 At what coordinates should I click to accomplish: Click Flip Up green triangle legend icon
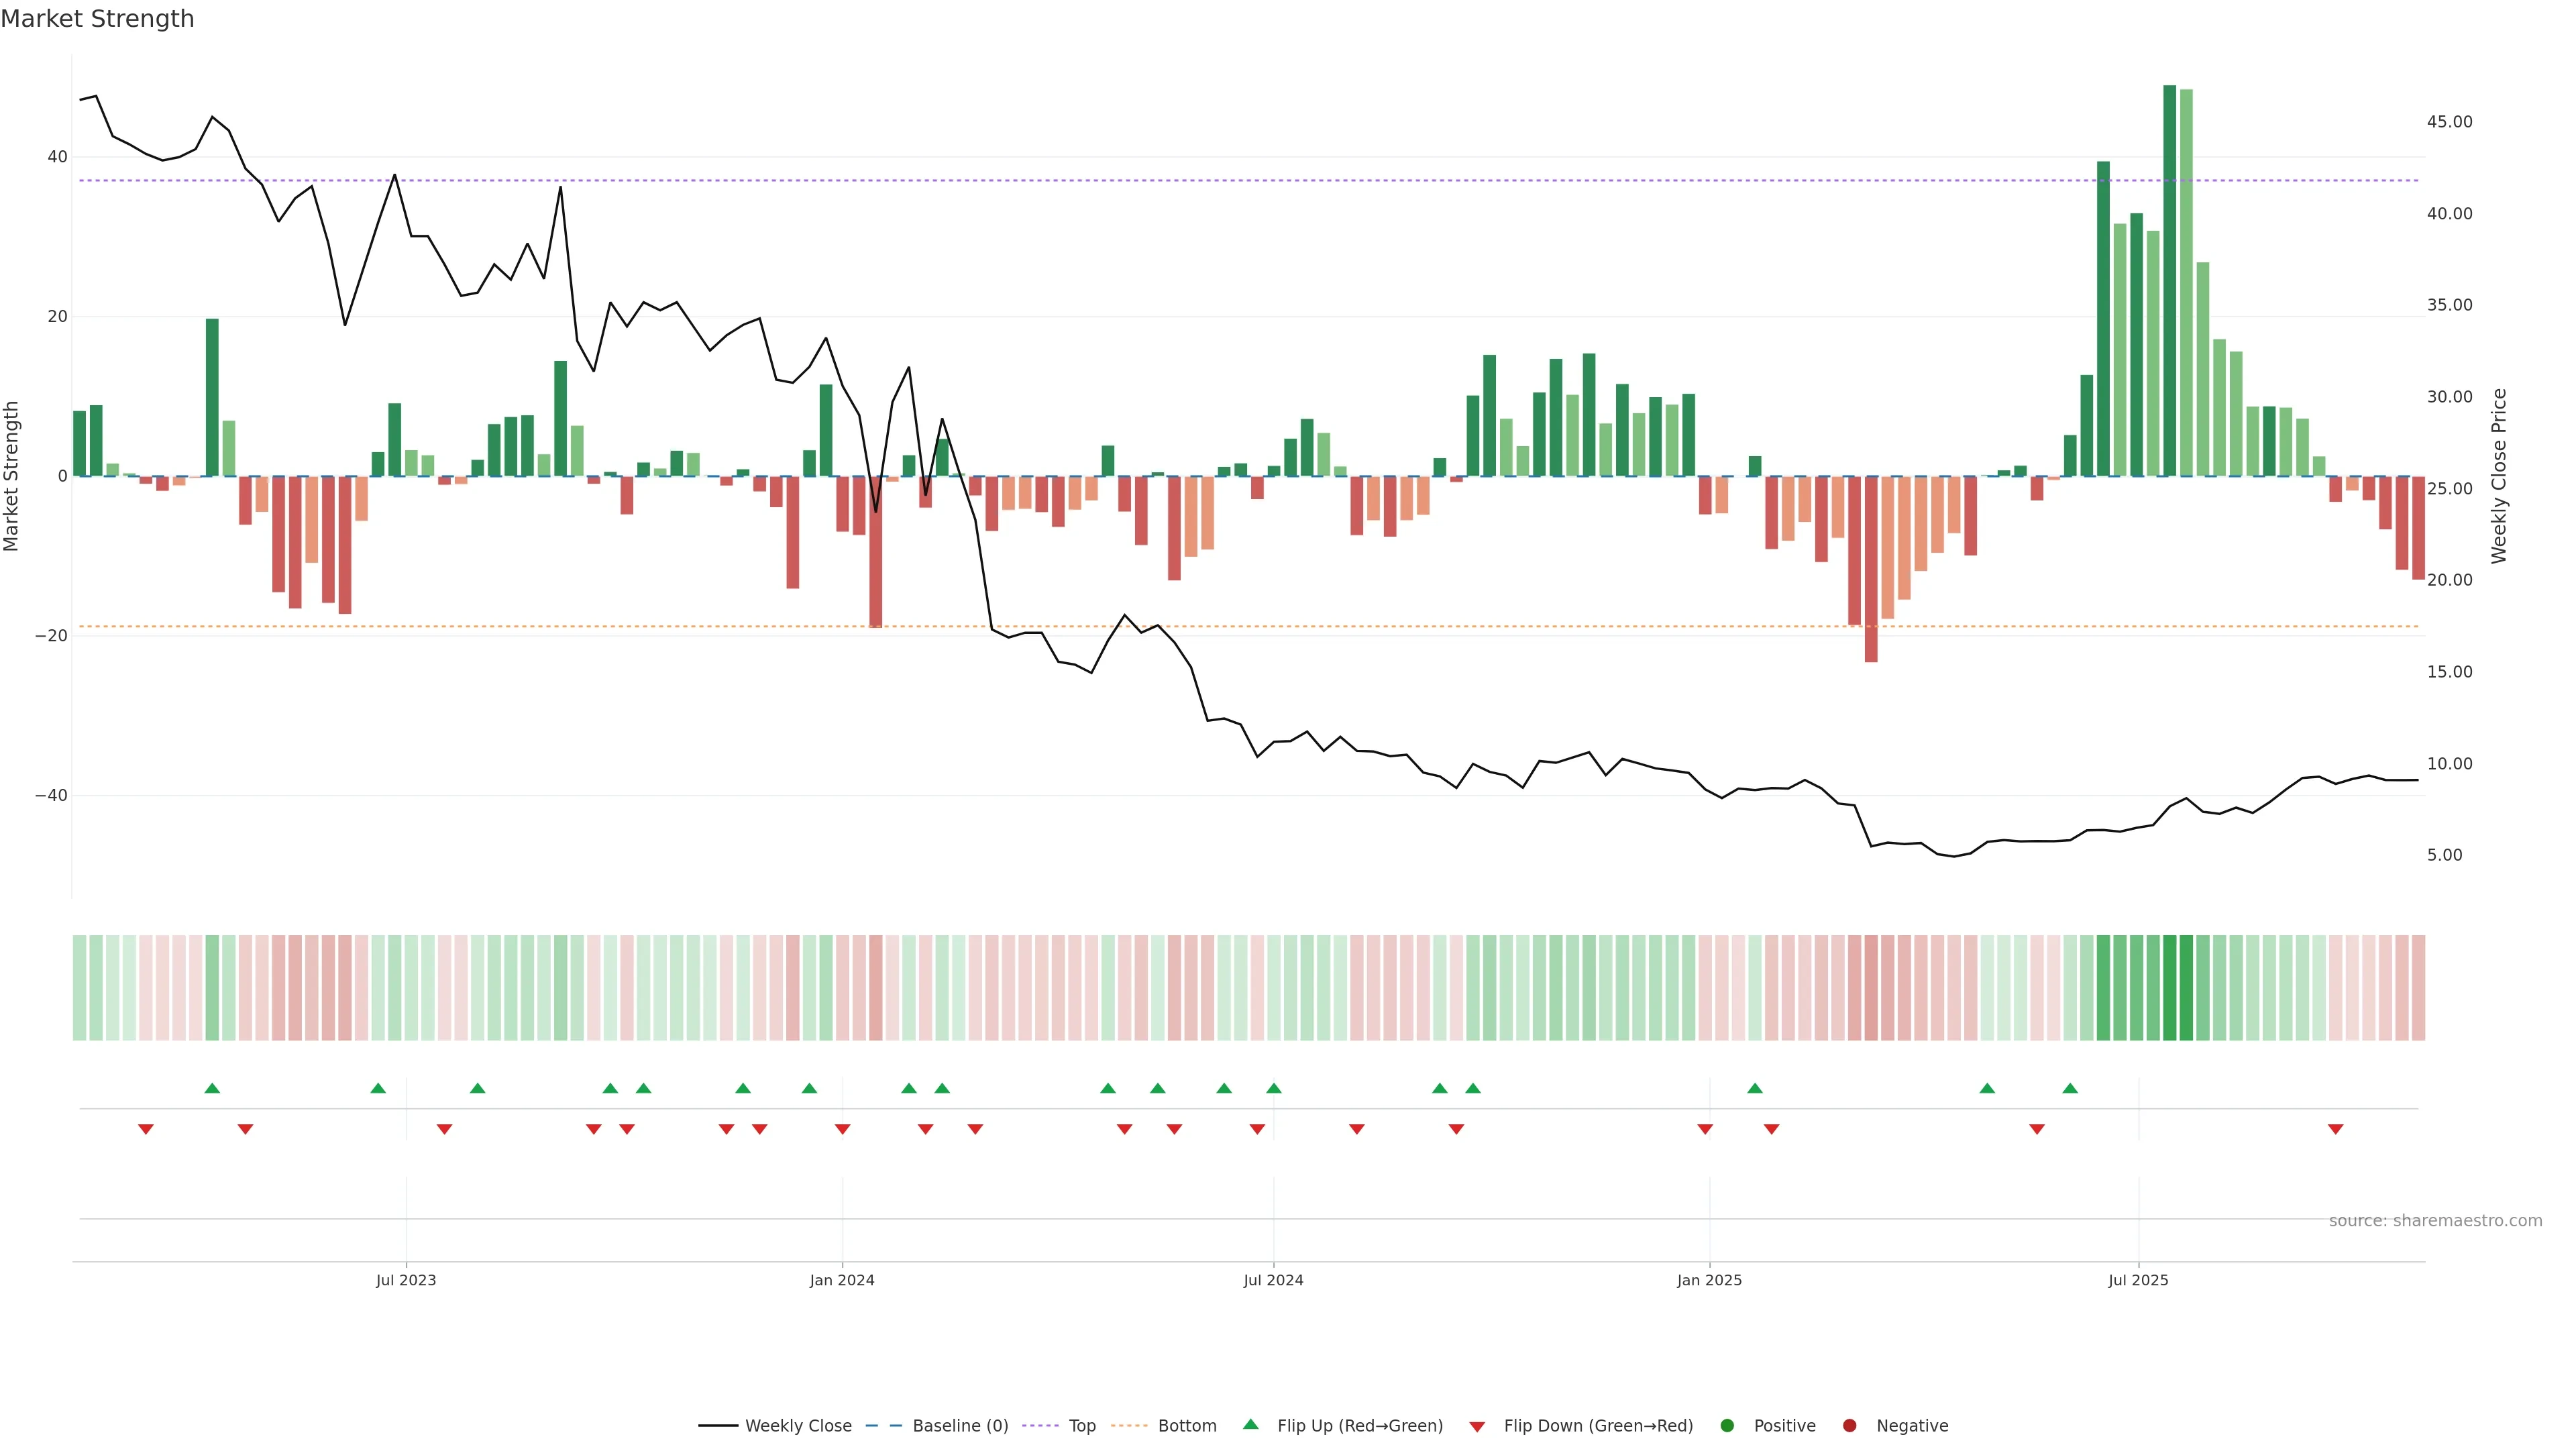pyautogui.click(x=1250, y=1424)
